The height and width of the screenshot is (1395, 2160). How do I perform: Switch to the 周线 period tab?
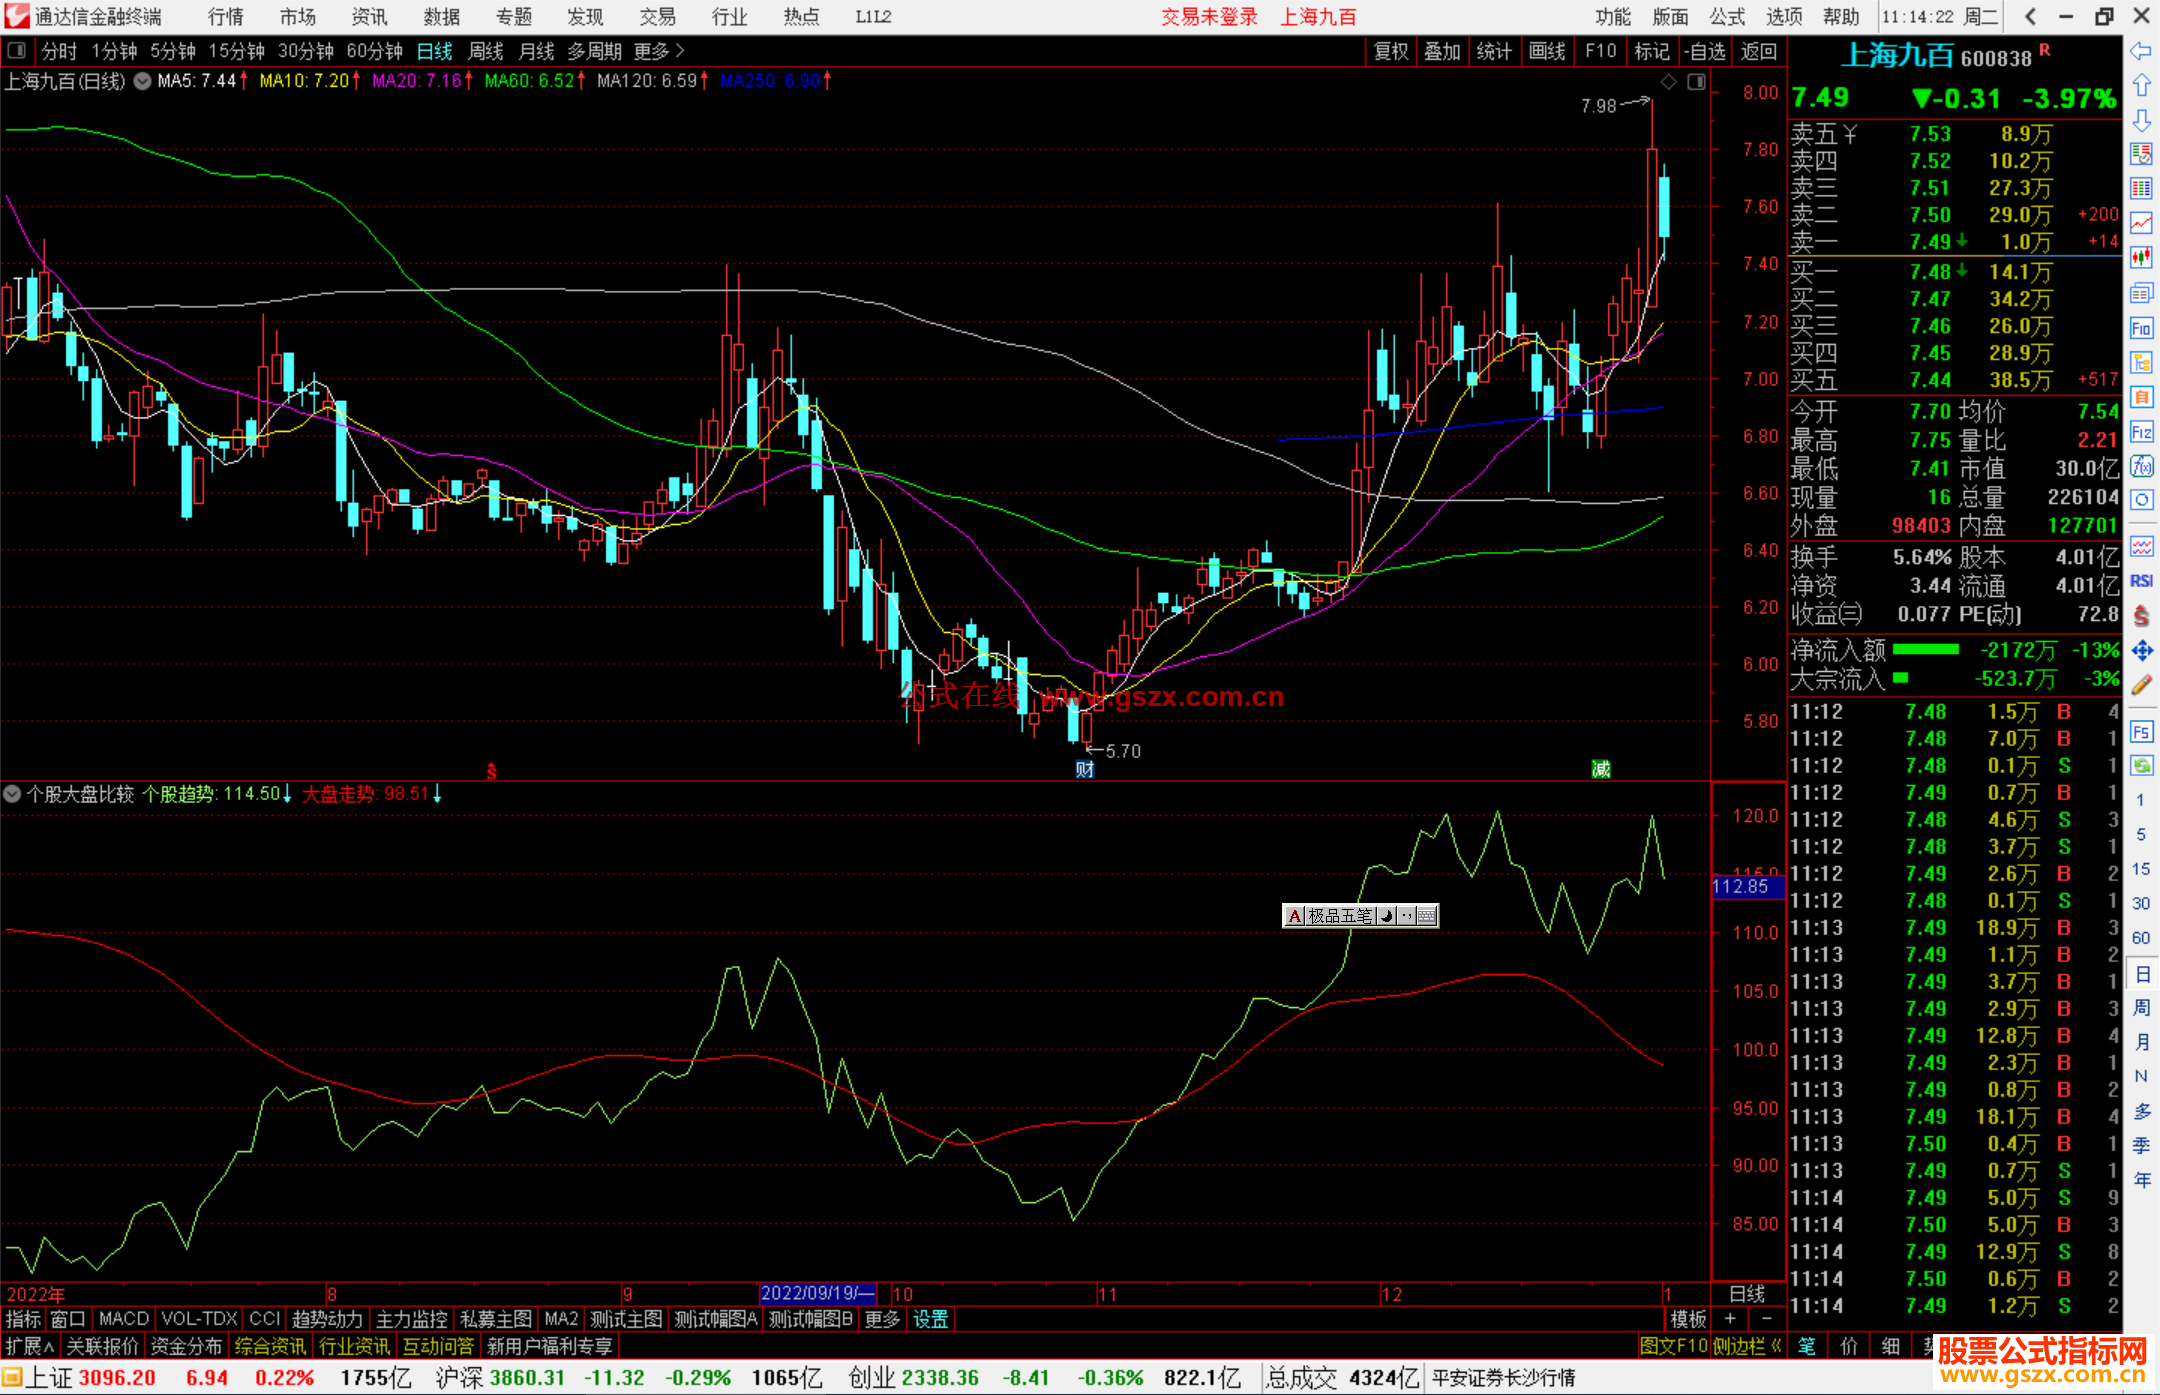click(x=485, y=51)
